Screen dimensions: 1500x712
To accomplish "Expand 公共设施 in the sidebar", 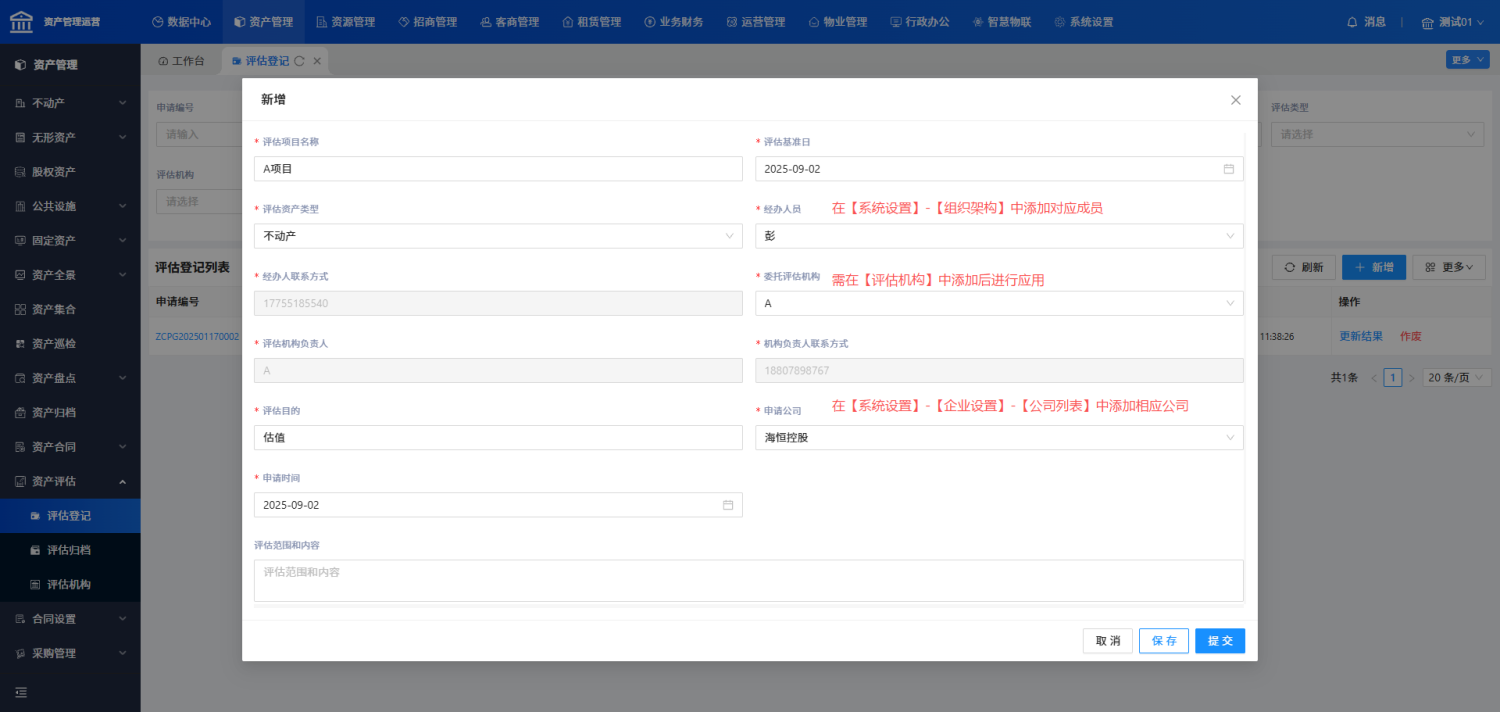I will pyautogui.click(x=70, y=206).
